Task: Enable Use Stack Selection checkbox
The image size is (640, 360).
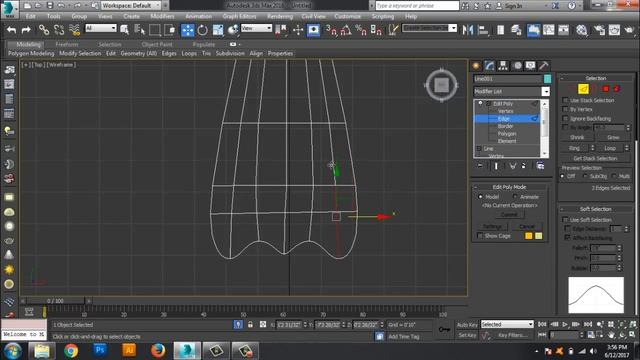Action: [565, 100]
